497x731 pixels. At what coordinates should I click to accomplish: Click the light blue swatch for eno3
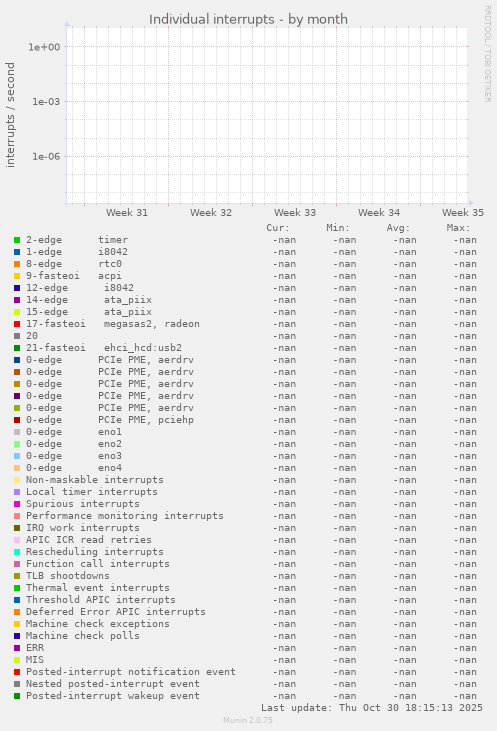click(17, 456)
